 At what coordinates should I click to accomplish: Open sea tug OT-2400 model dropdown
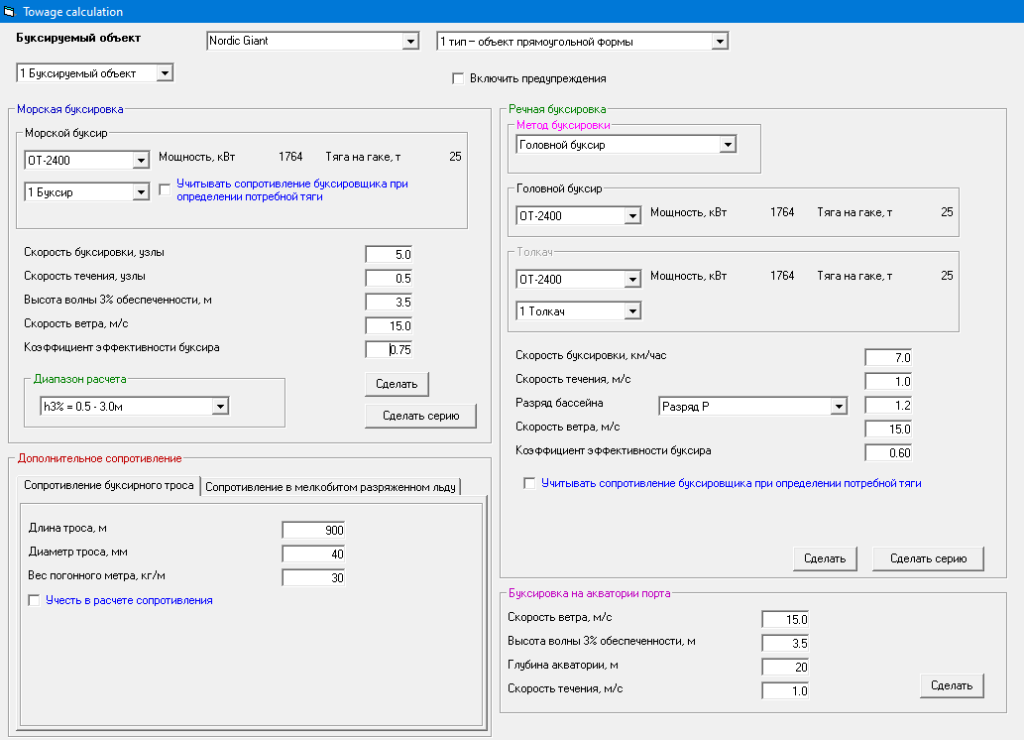tap(140, 160)
